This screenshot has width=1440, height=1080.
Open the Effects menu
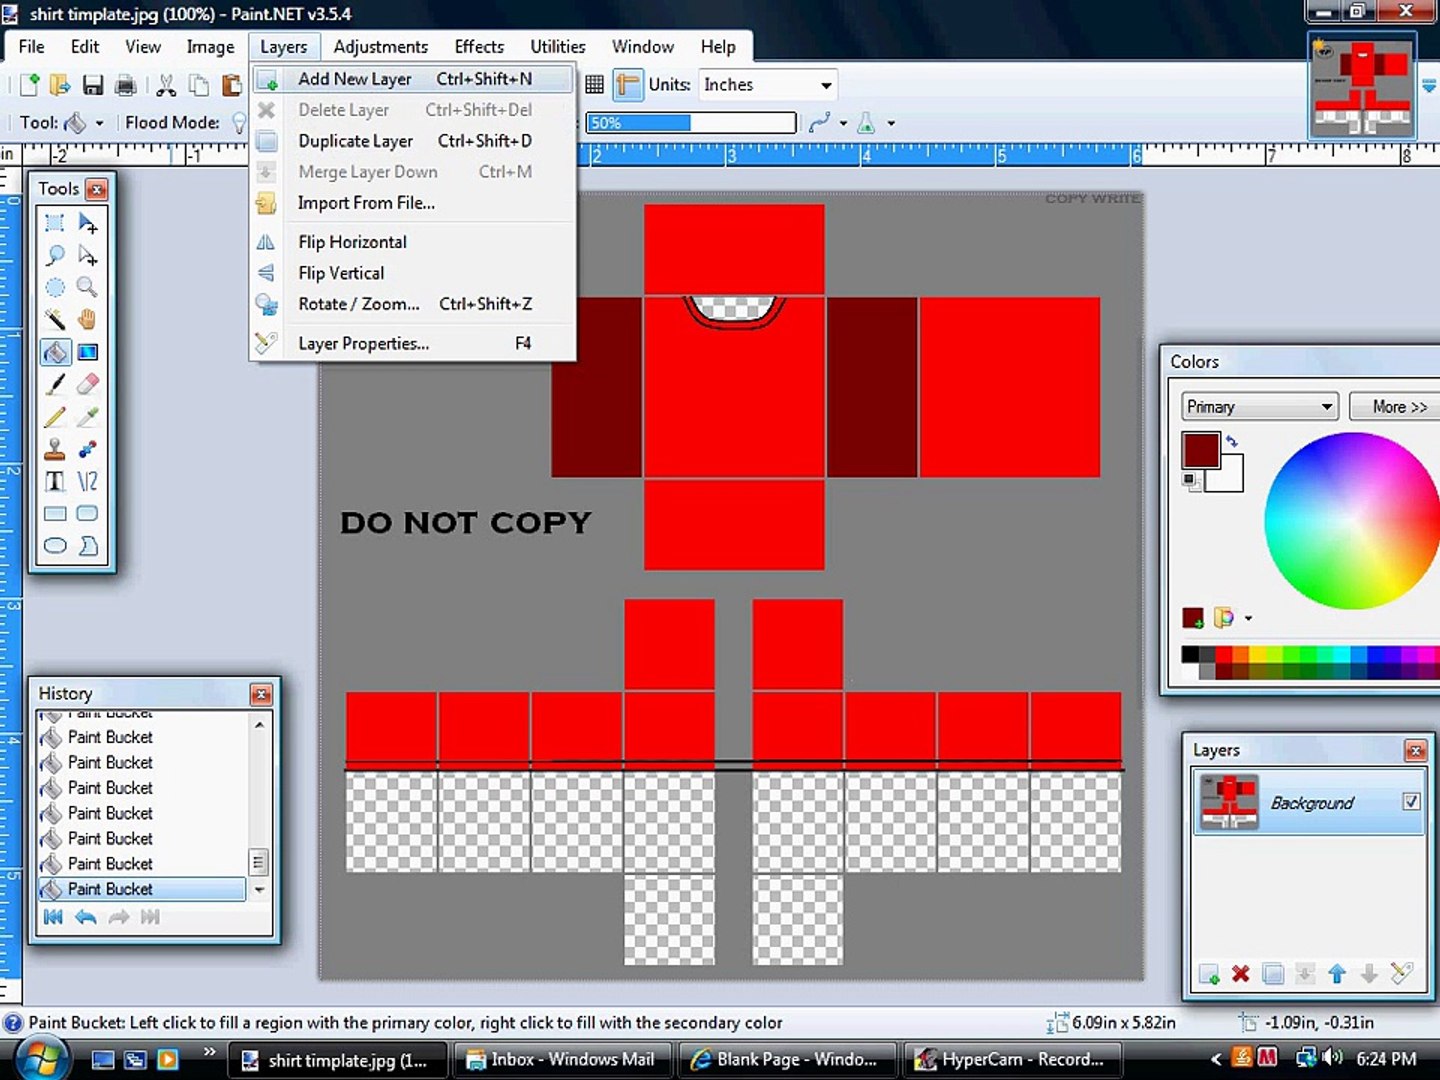pyautogui.click(x=479, y=47)
